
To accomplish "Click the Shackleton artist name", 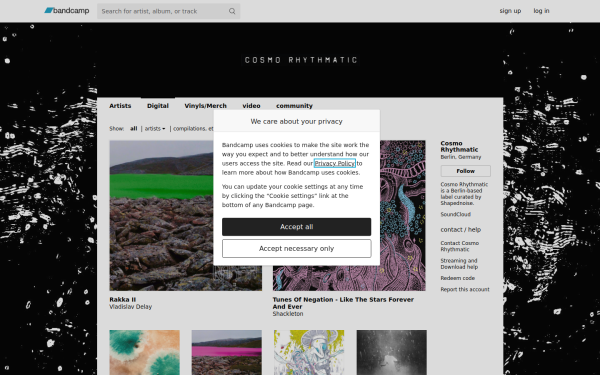I will tap(288, 314).
